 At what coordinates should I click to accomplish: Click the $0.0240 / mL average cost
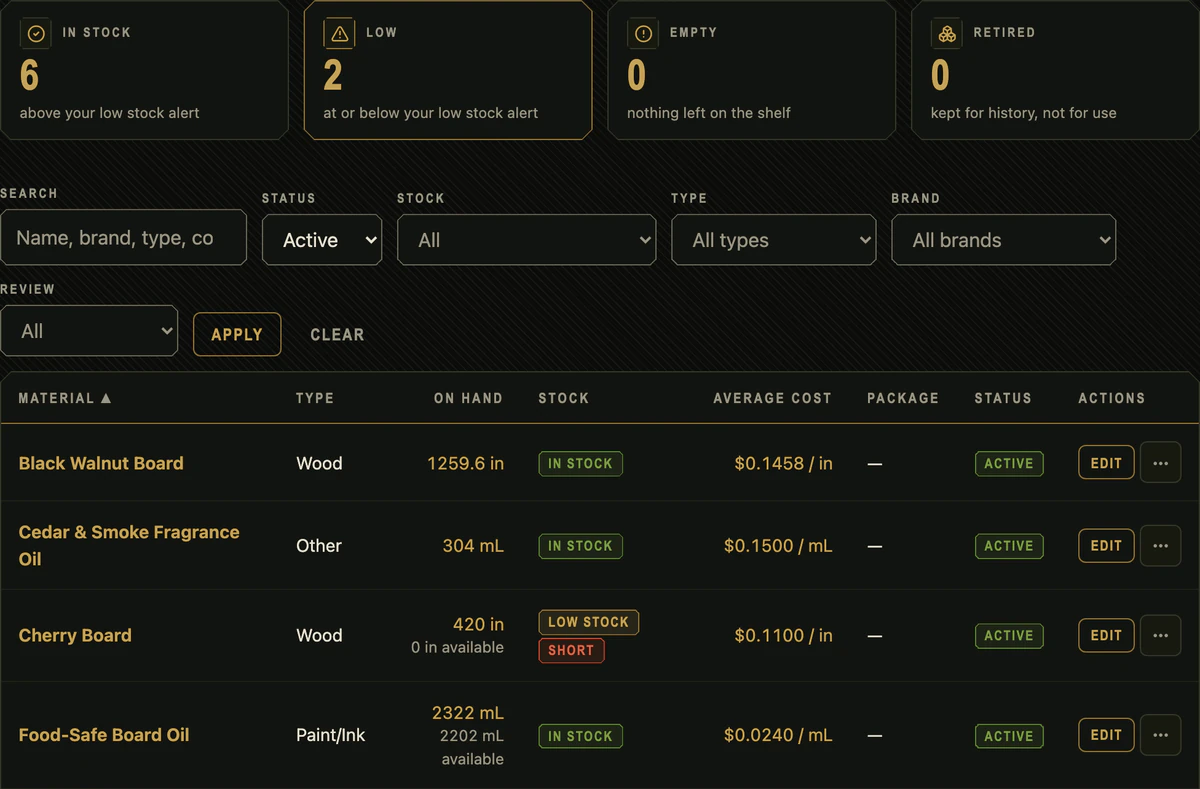[x=778, y=735]
